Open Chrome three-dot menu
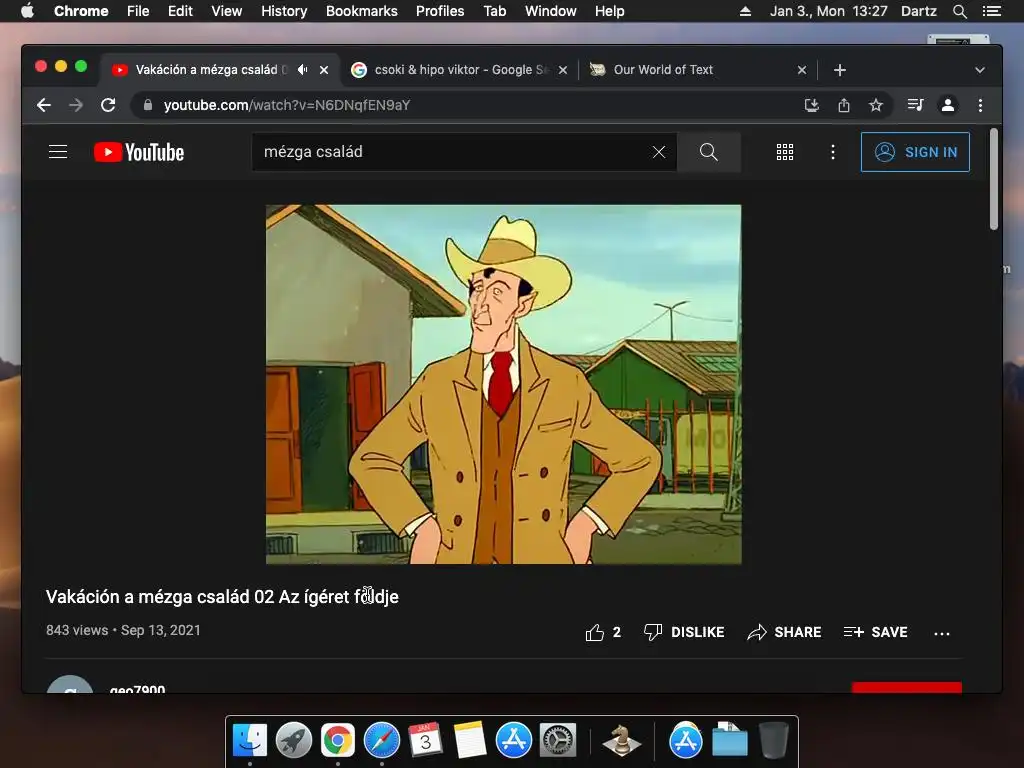The width and height of the screenshot is (1024, 768). pyautogui.click(x=980, y=105)
